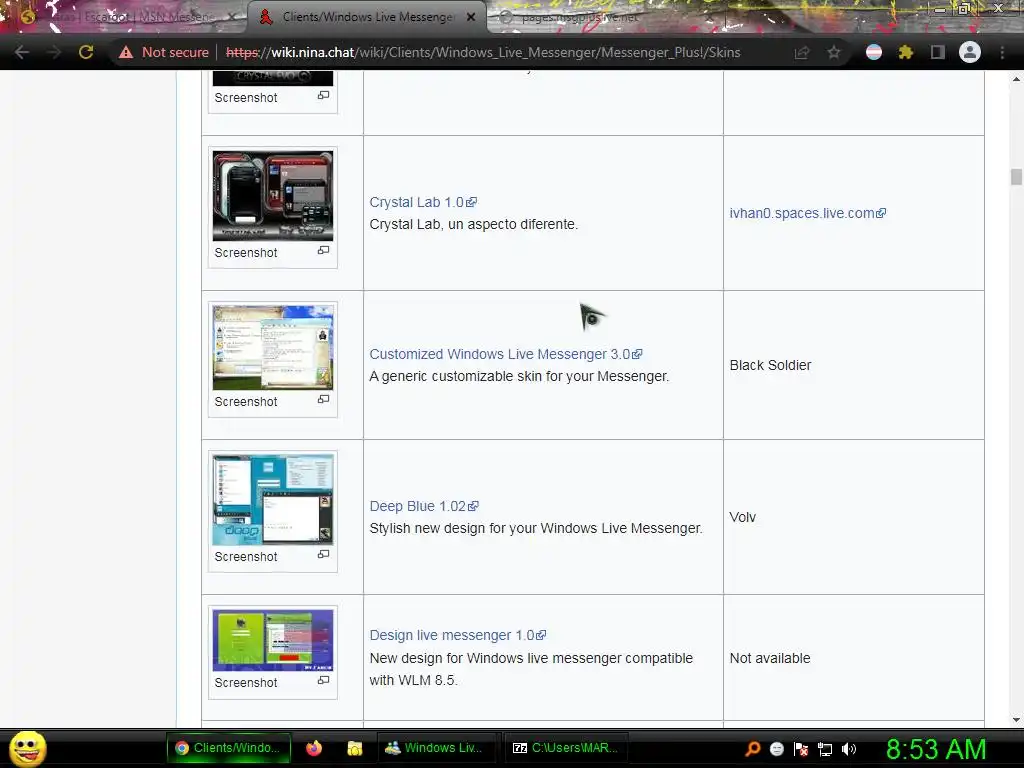Screen dimensions: 1024x768
Task: Click 'Stylish new design' description text
Action: tap(536, 528)
